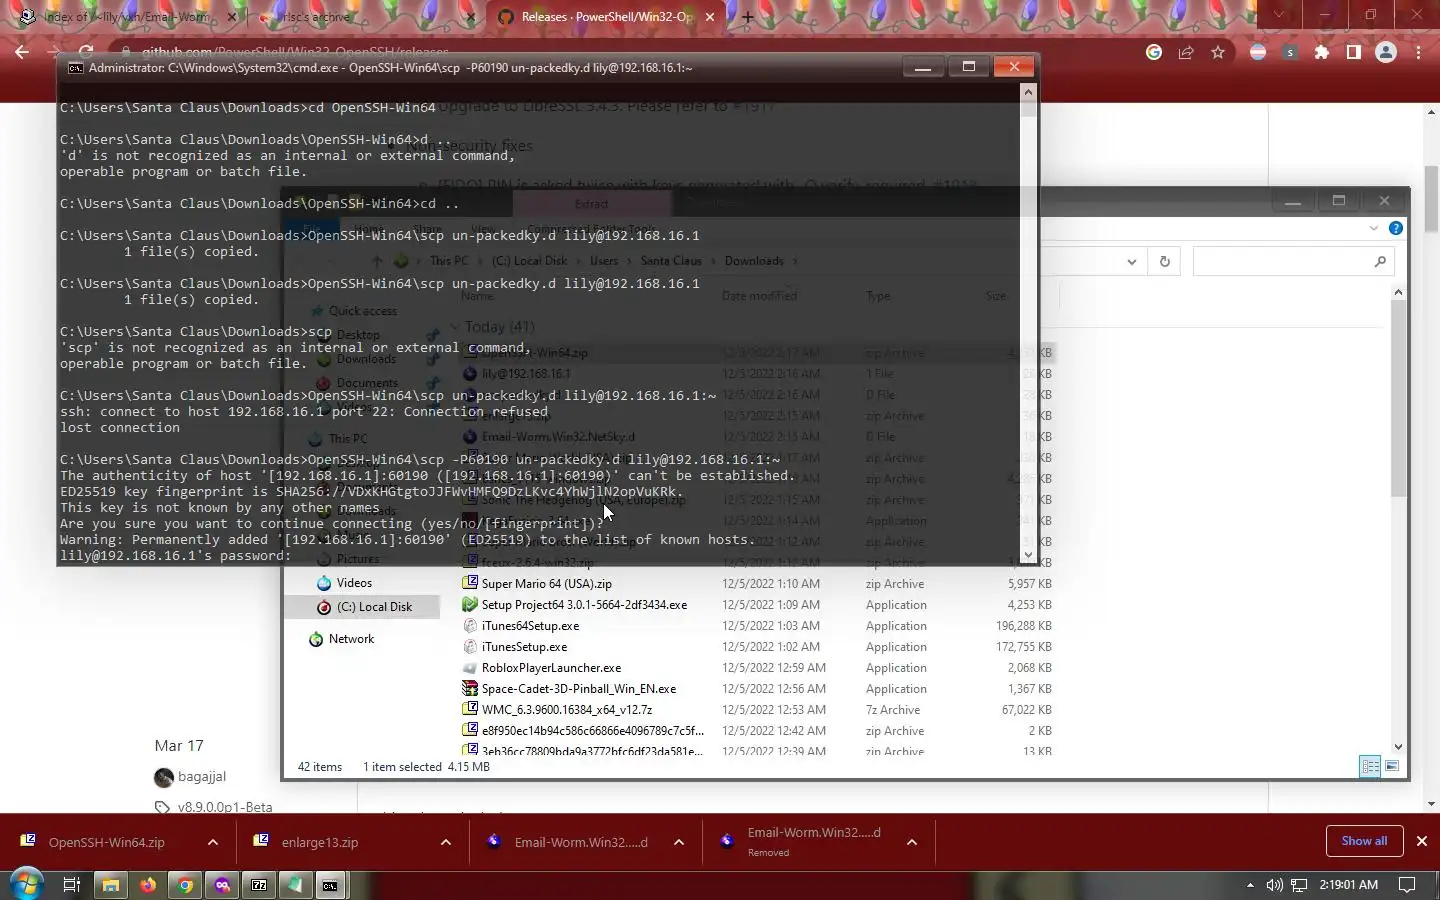Image resolution: width=1440 pixels, height=900 pixels.
Task: Switch to the cmd window on the taskbar
Action: tap(330, 885)
